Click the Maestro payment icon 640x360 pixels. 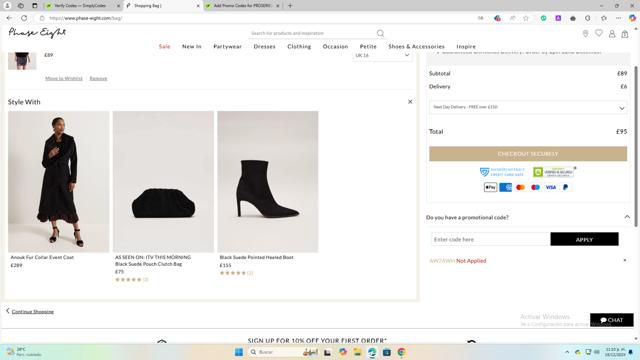(536, 187)
